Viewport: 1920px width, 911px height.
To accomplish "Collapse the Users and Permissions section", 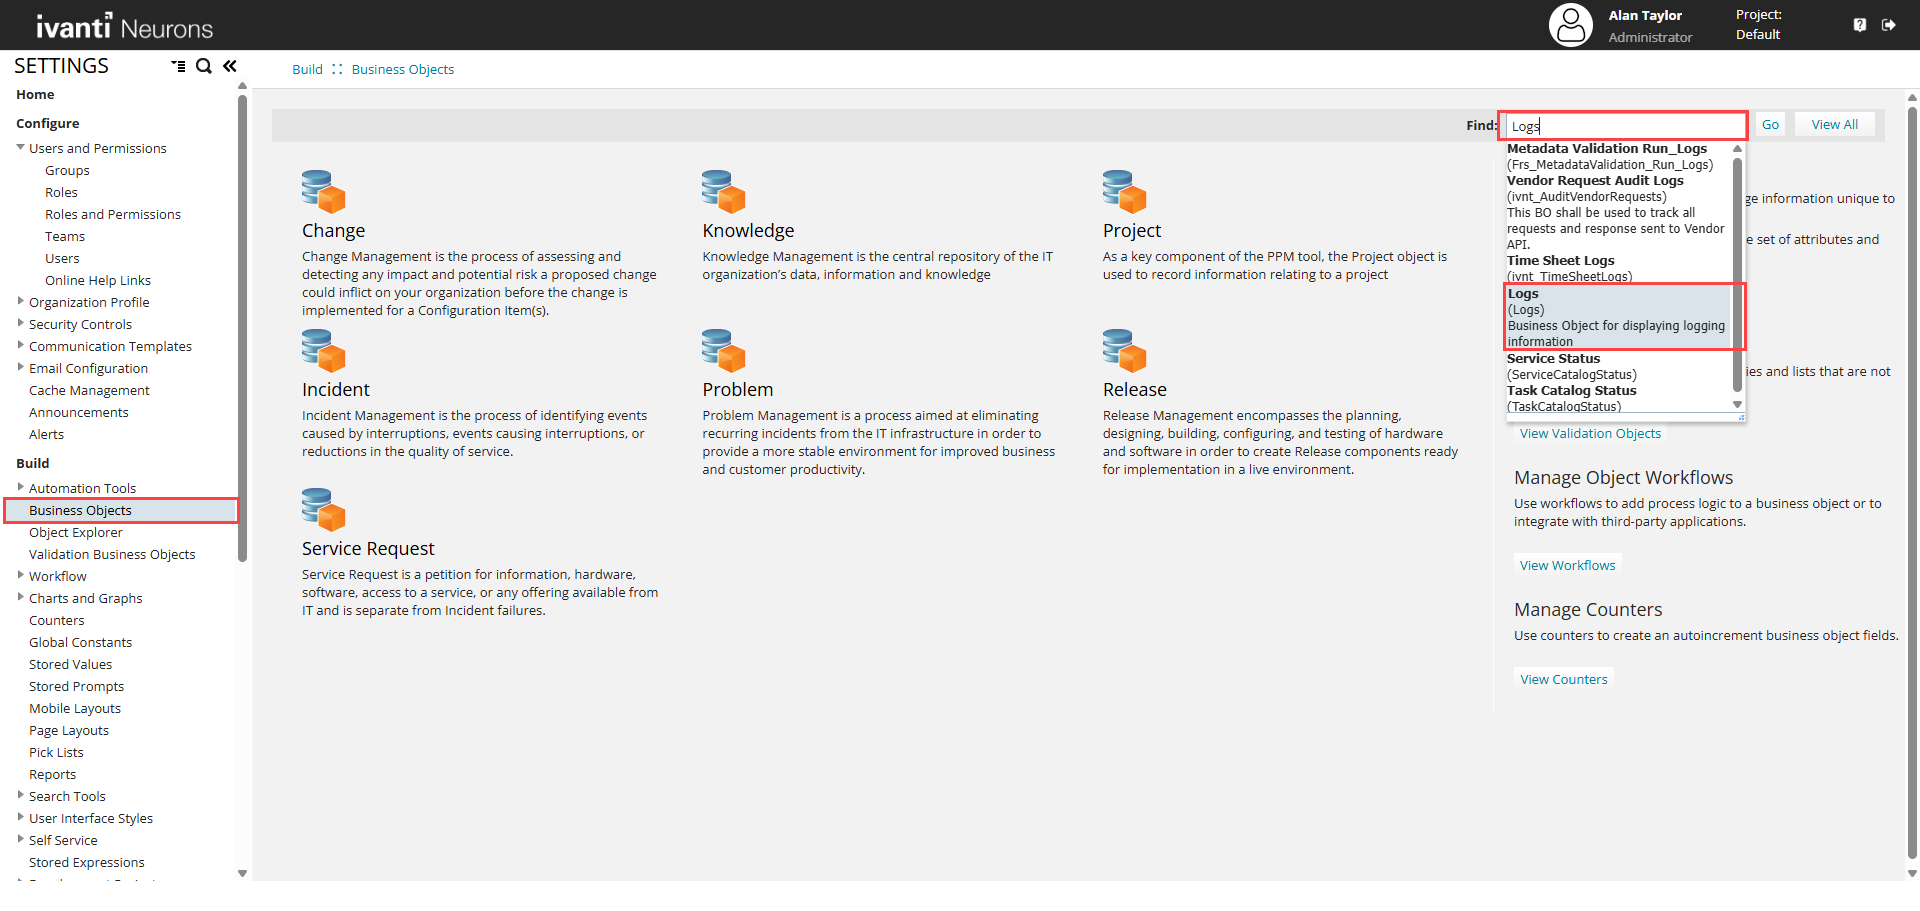I will pos(20,147).
